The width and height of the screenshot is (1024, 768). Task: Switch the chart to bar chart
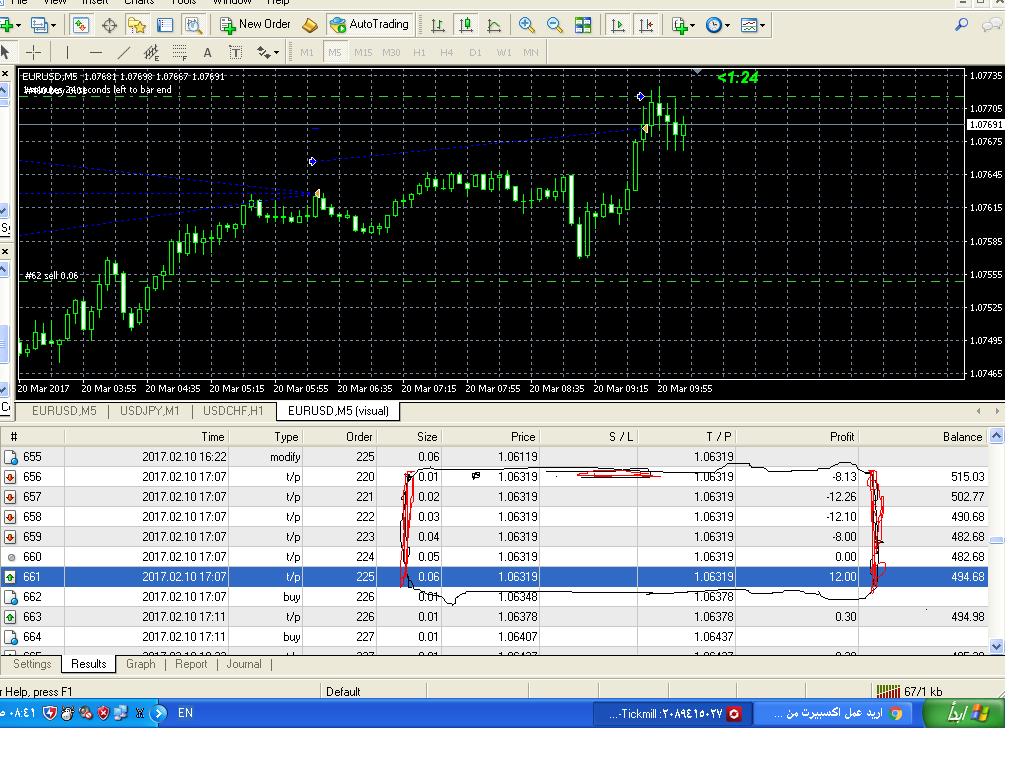[438, 25]
